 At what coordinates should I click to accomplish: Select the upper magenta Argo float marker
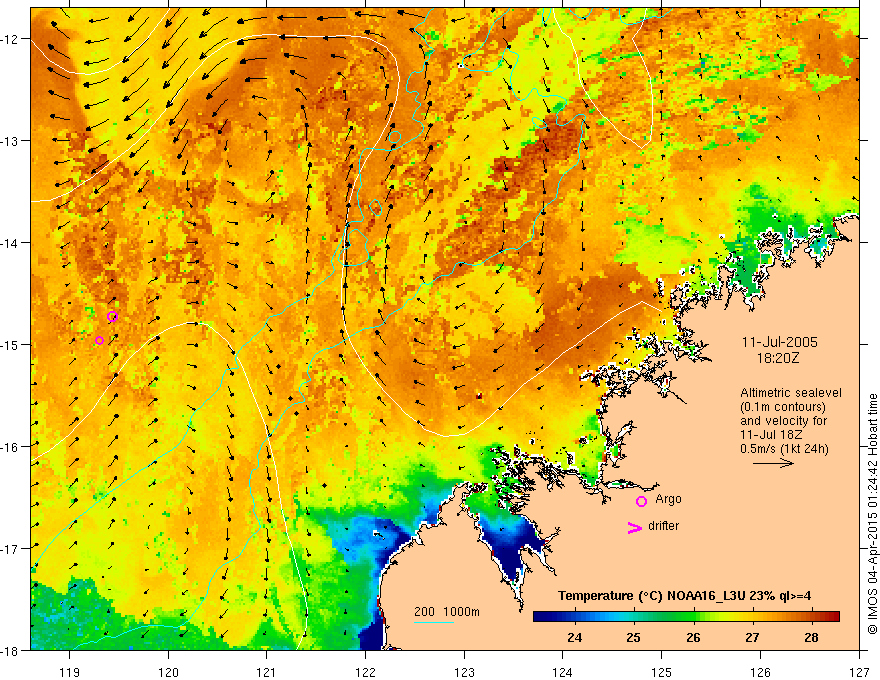(112, 316)
